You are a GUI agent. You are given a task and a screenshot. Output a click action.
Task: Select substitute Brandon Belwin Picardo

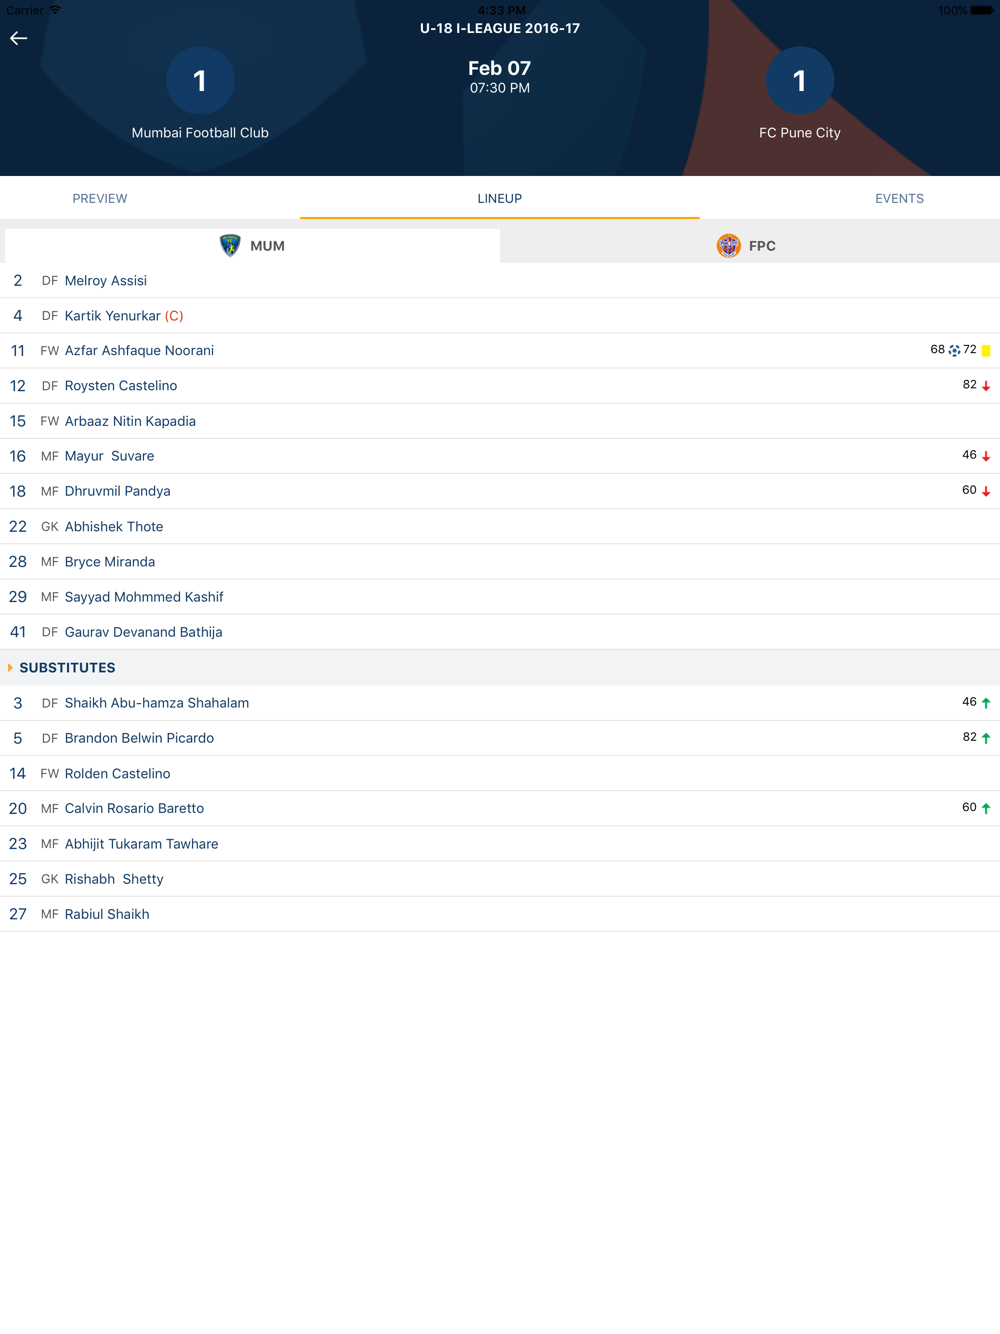point(500,738)
